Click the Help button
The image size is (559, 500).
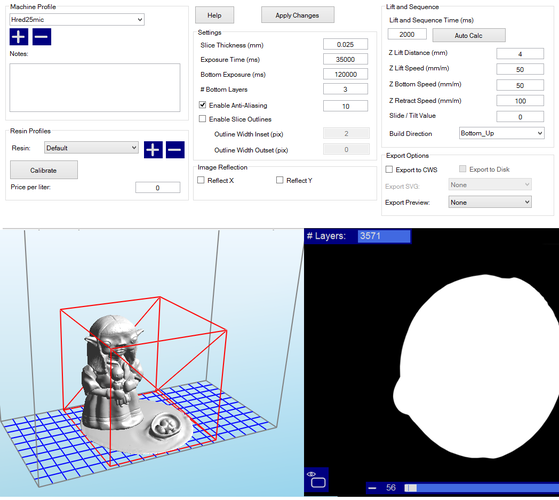[215, 15]
